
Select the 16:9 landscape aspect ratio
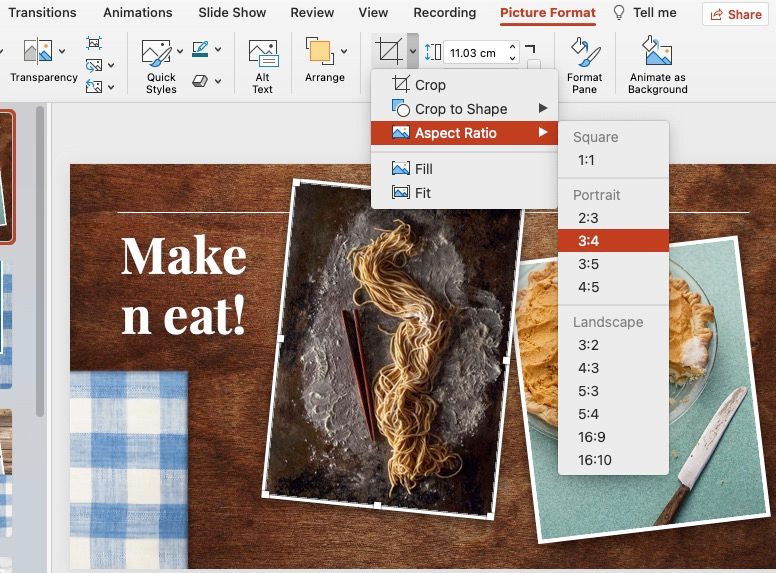[x=591, y=437]
